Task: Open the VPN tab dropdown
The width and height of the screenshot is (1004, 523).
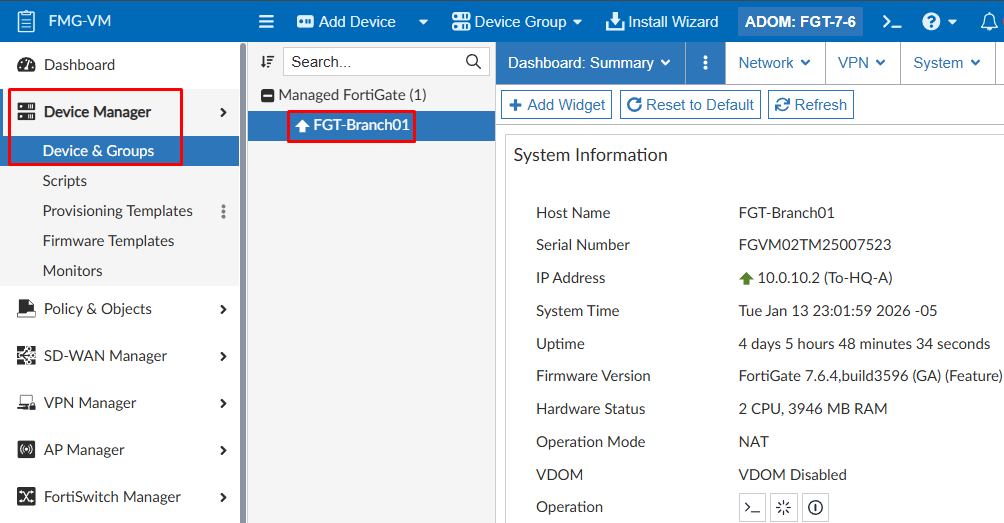Action: (x=862, y=63)
